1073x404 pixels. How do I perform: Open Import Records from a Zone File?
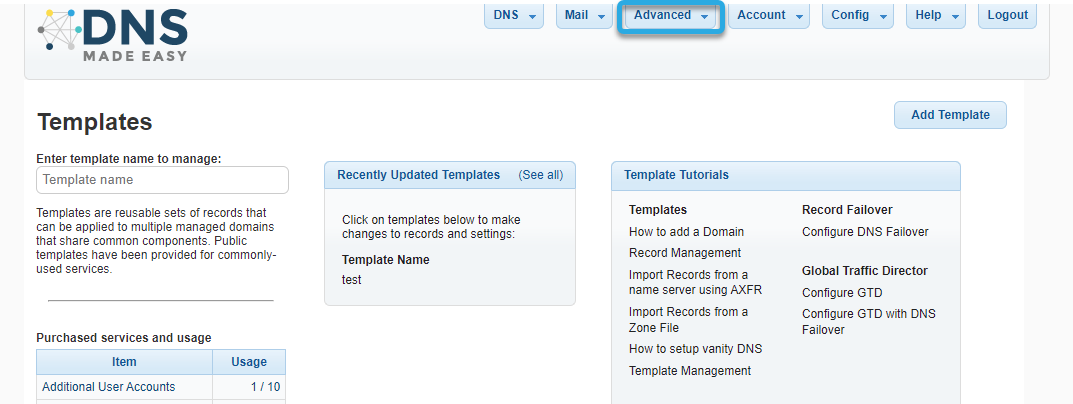688,320
